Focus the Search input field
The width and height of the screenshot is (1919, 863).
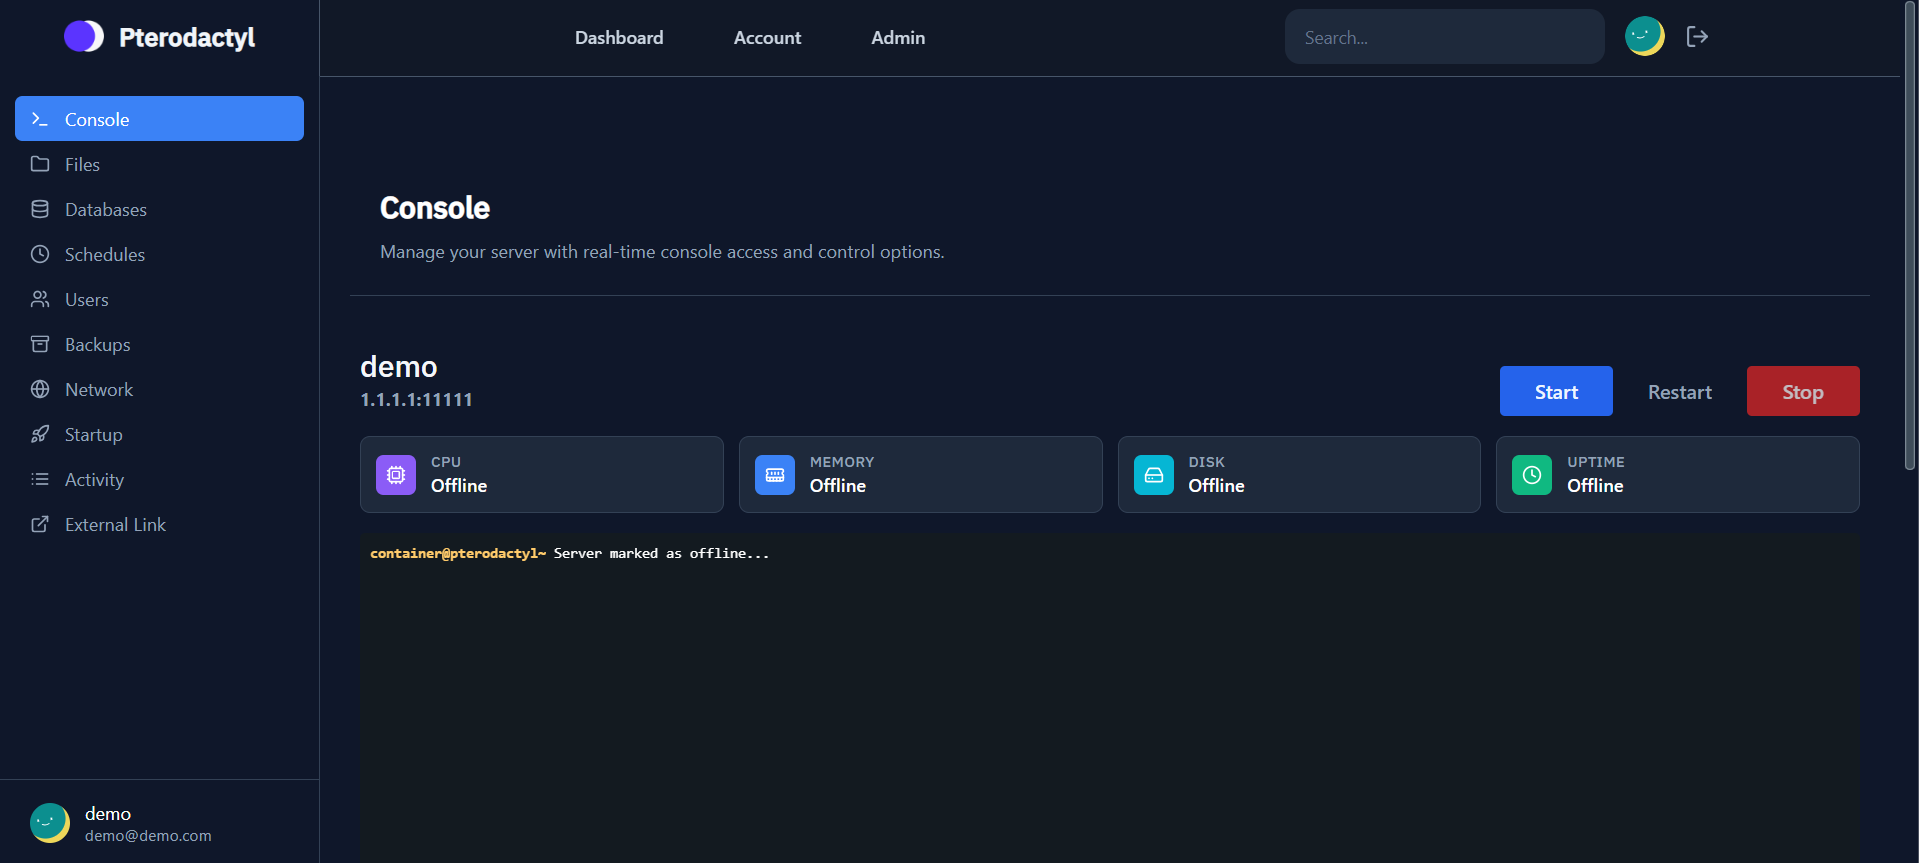tap(1444, 38)
